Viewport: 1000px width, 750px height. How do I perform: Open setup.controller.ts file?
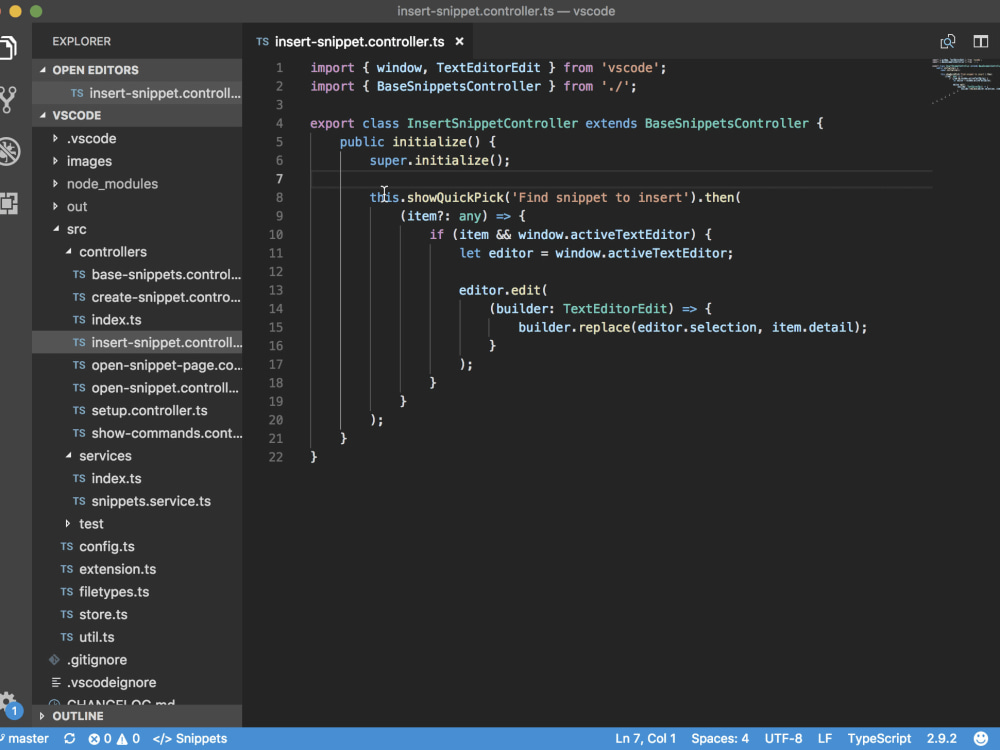pos(137,411)
